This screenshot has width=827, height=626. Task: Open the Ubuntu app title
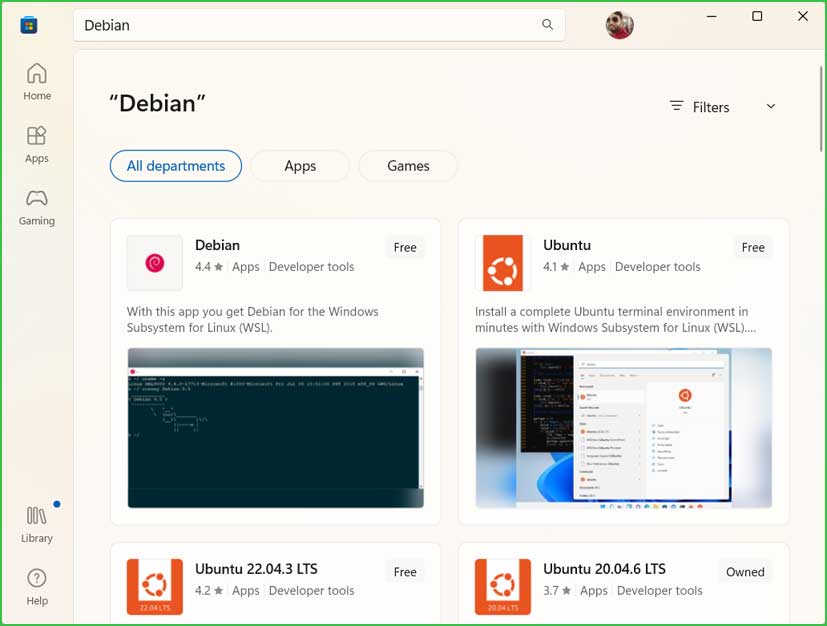(x=567, y=245)
